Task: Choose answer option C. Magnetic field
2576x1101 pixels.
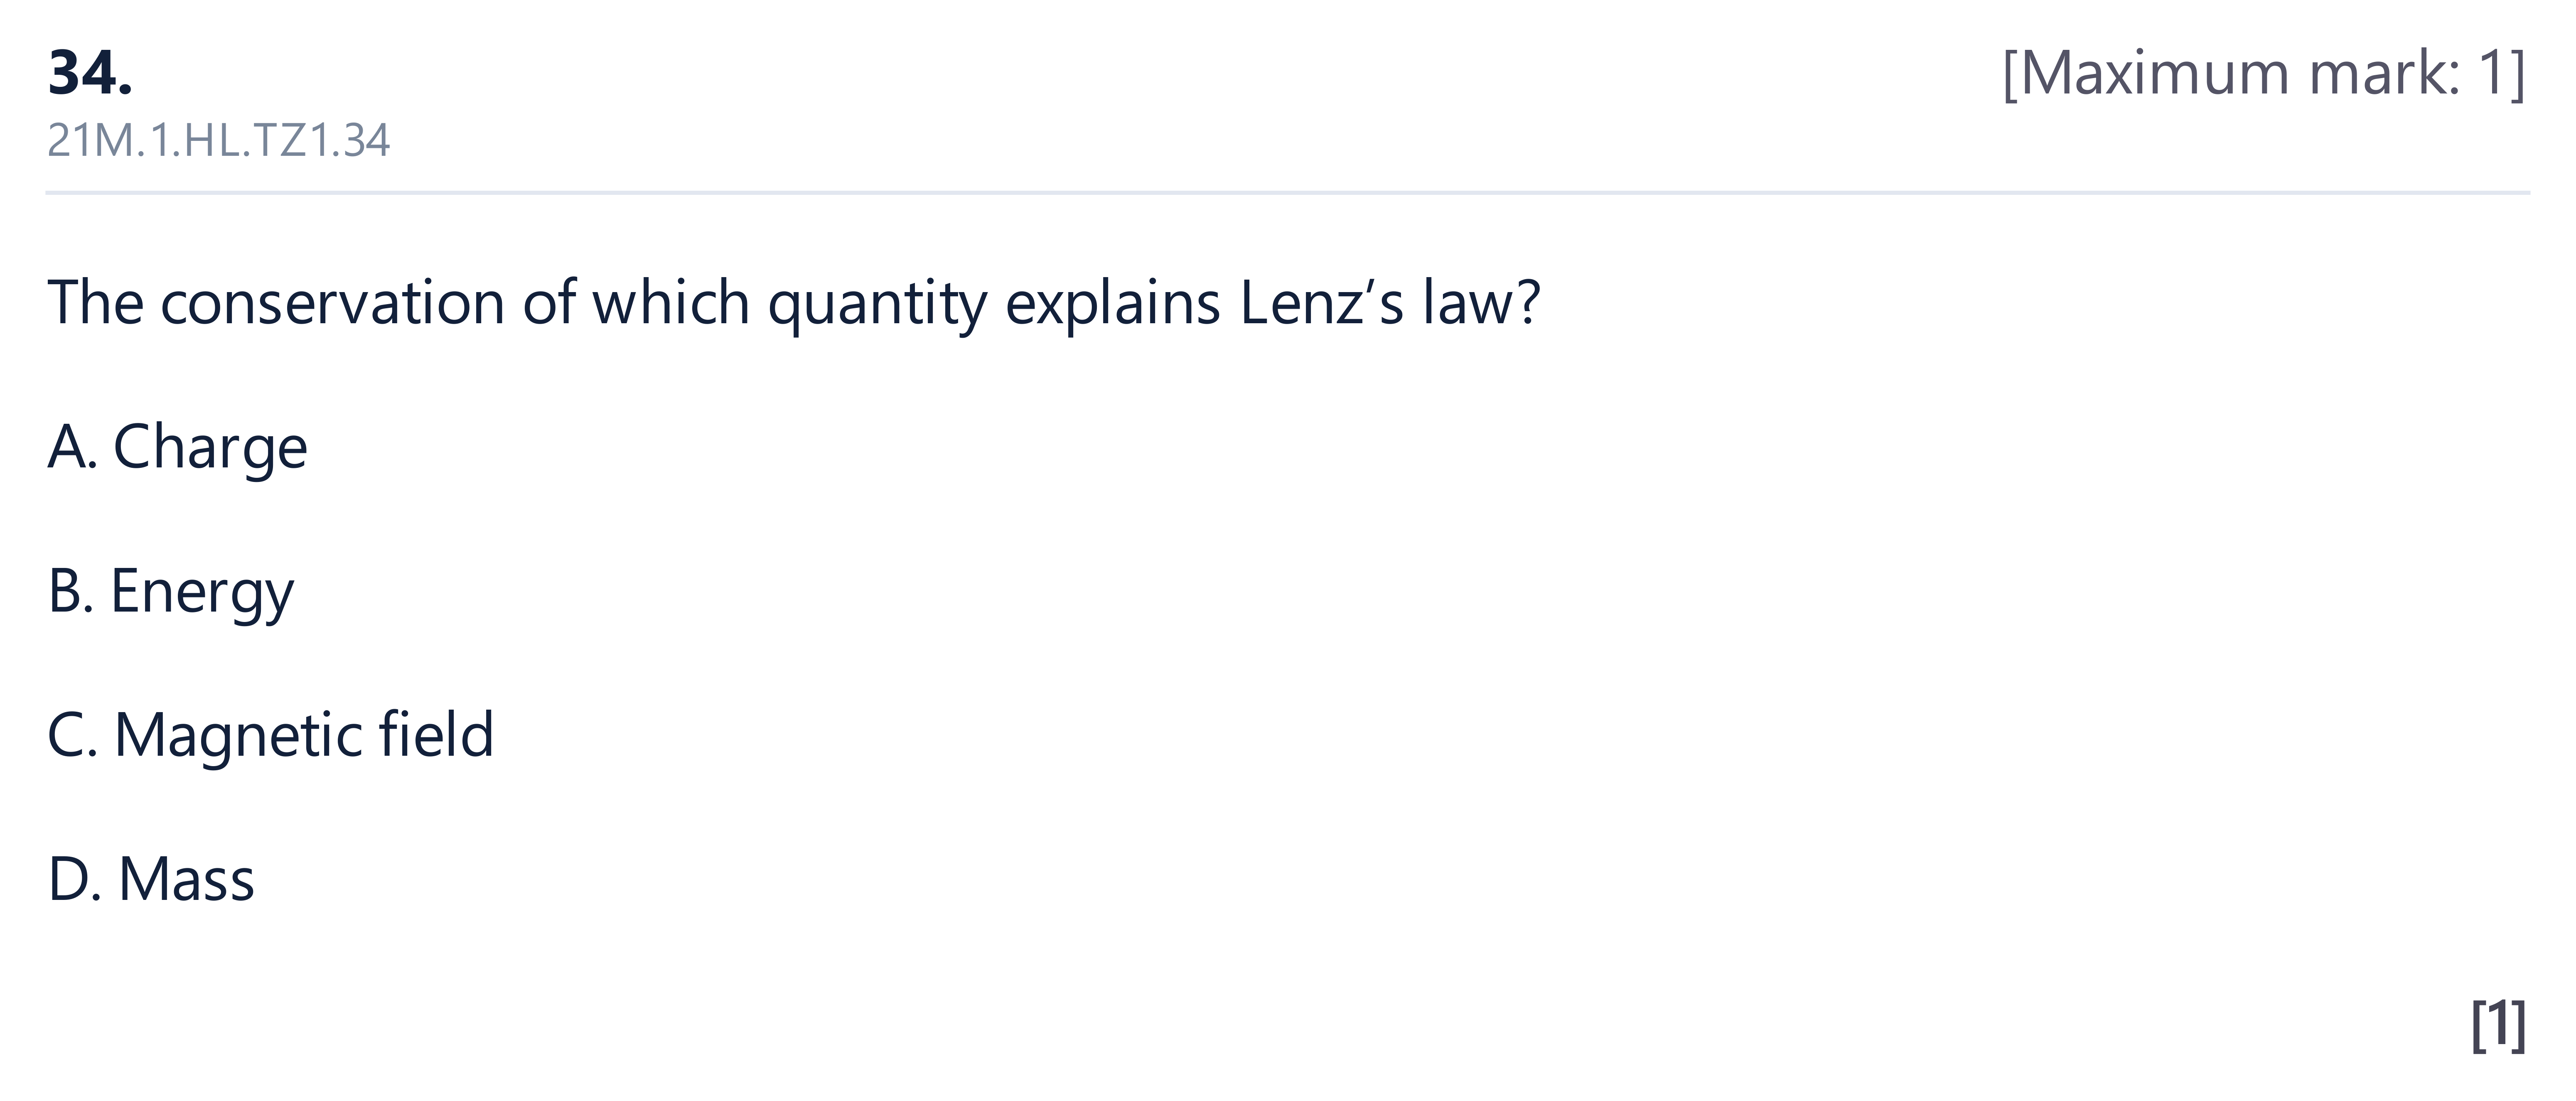Action: click(271, 735)
